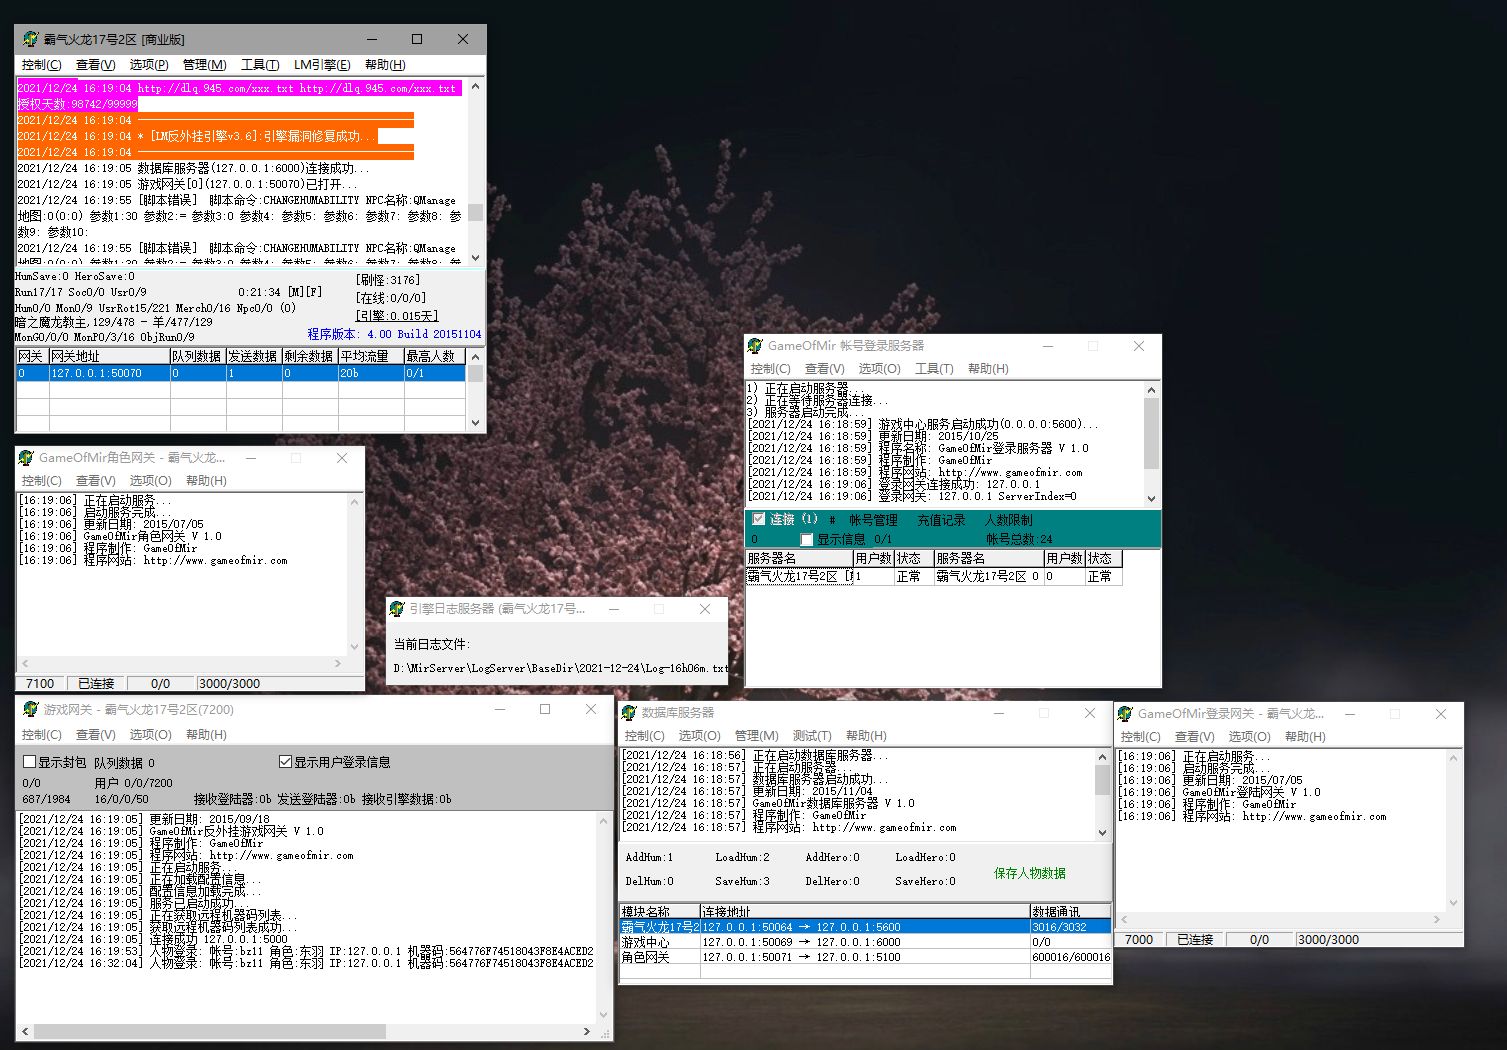
Task: Click the 帐号总数:24 label
Action: tap(1019, 539)
